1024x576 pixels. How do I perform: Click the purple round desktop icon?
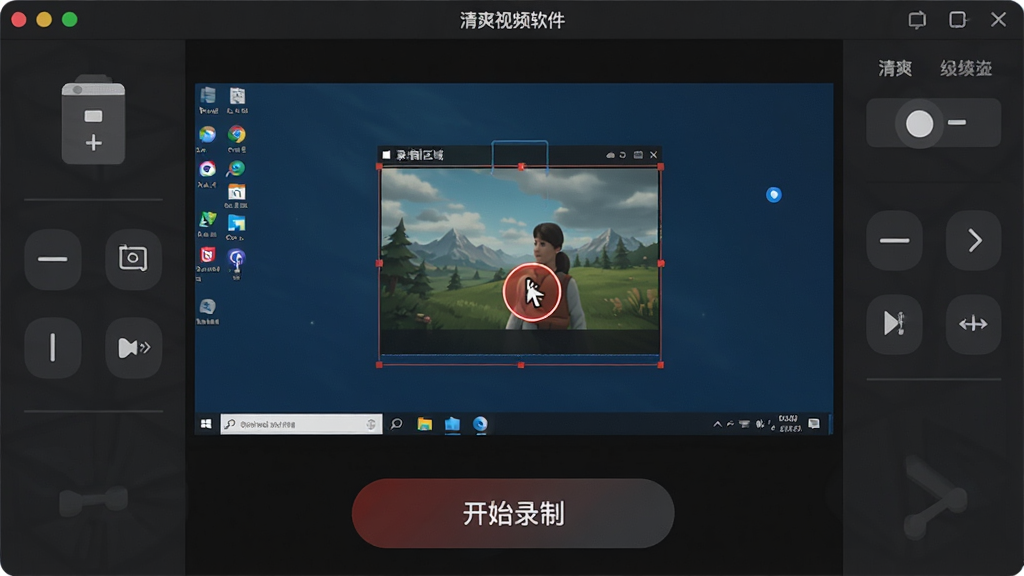pyautogui.click(x=236, y=259)
